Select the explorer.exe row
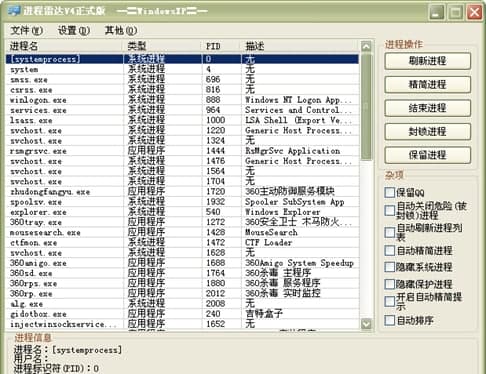486x374 pixels. click(x=183, y=212)
